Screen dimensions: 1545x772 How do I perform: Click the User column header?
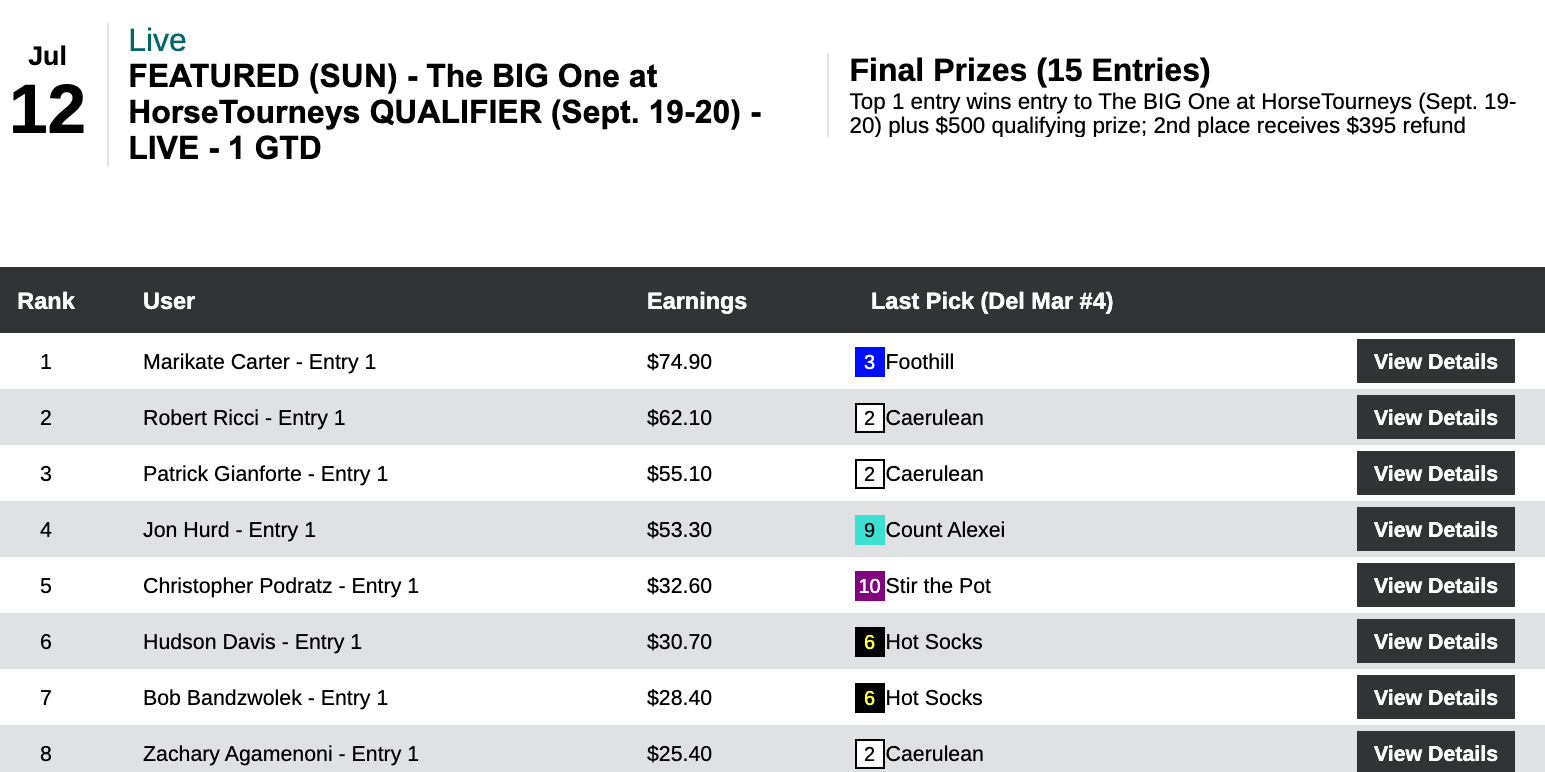168,301
